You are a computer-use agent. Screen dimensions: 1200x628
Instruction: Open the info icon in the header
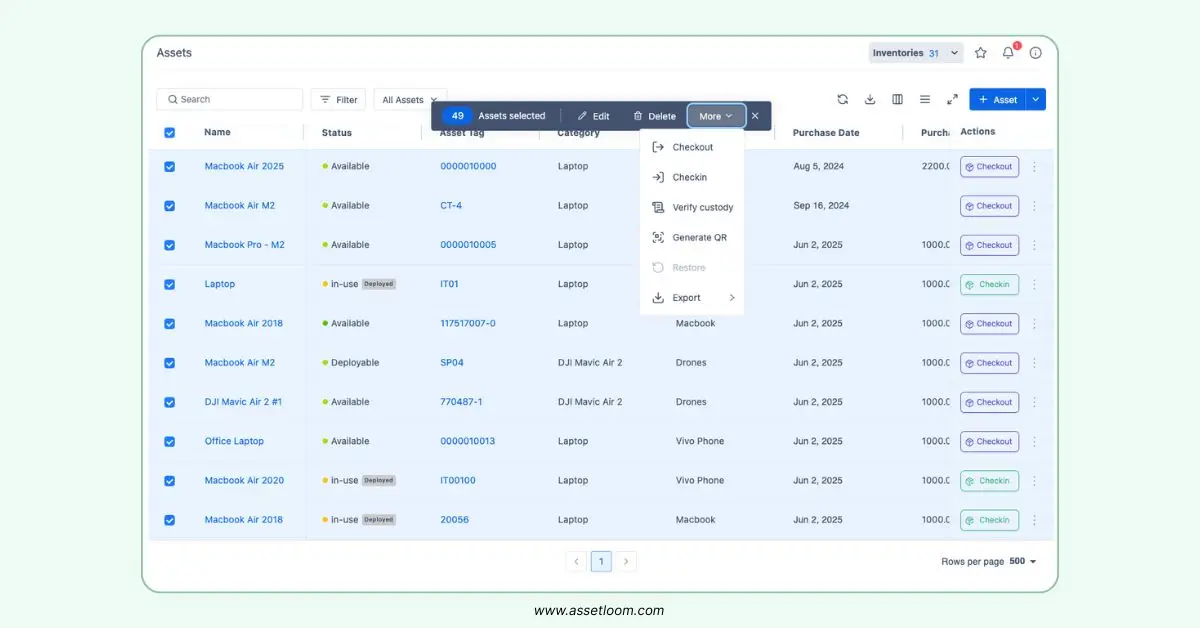[1035, 53]
